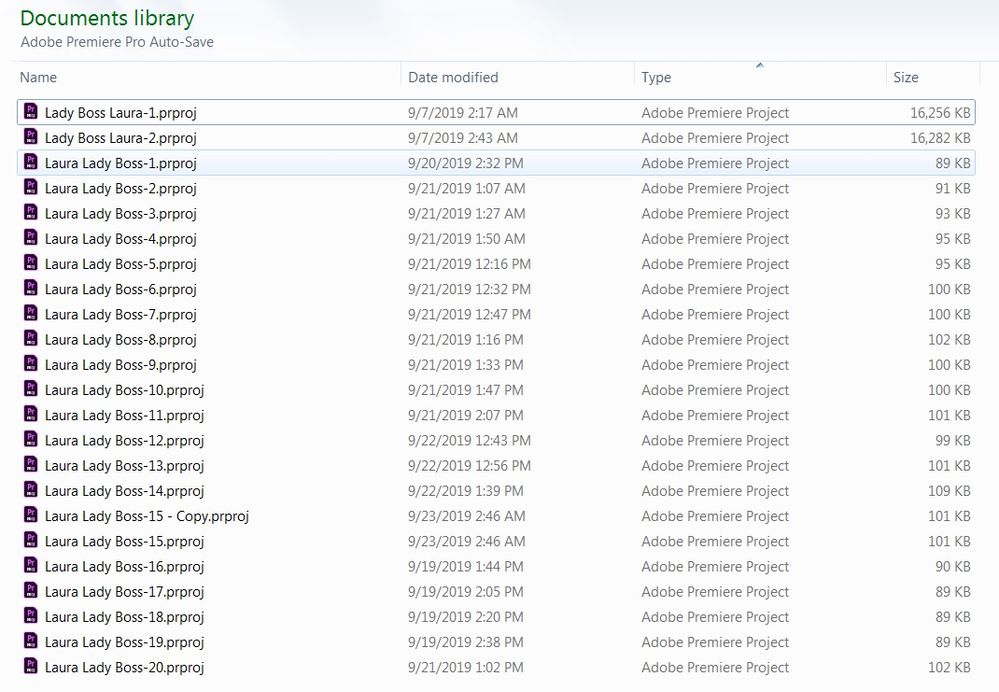Open the Size column filter dropdown
This screenshot has width=999, height=692.
(x=967, y=77)
